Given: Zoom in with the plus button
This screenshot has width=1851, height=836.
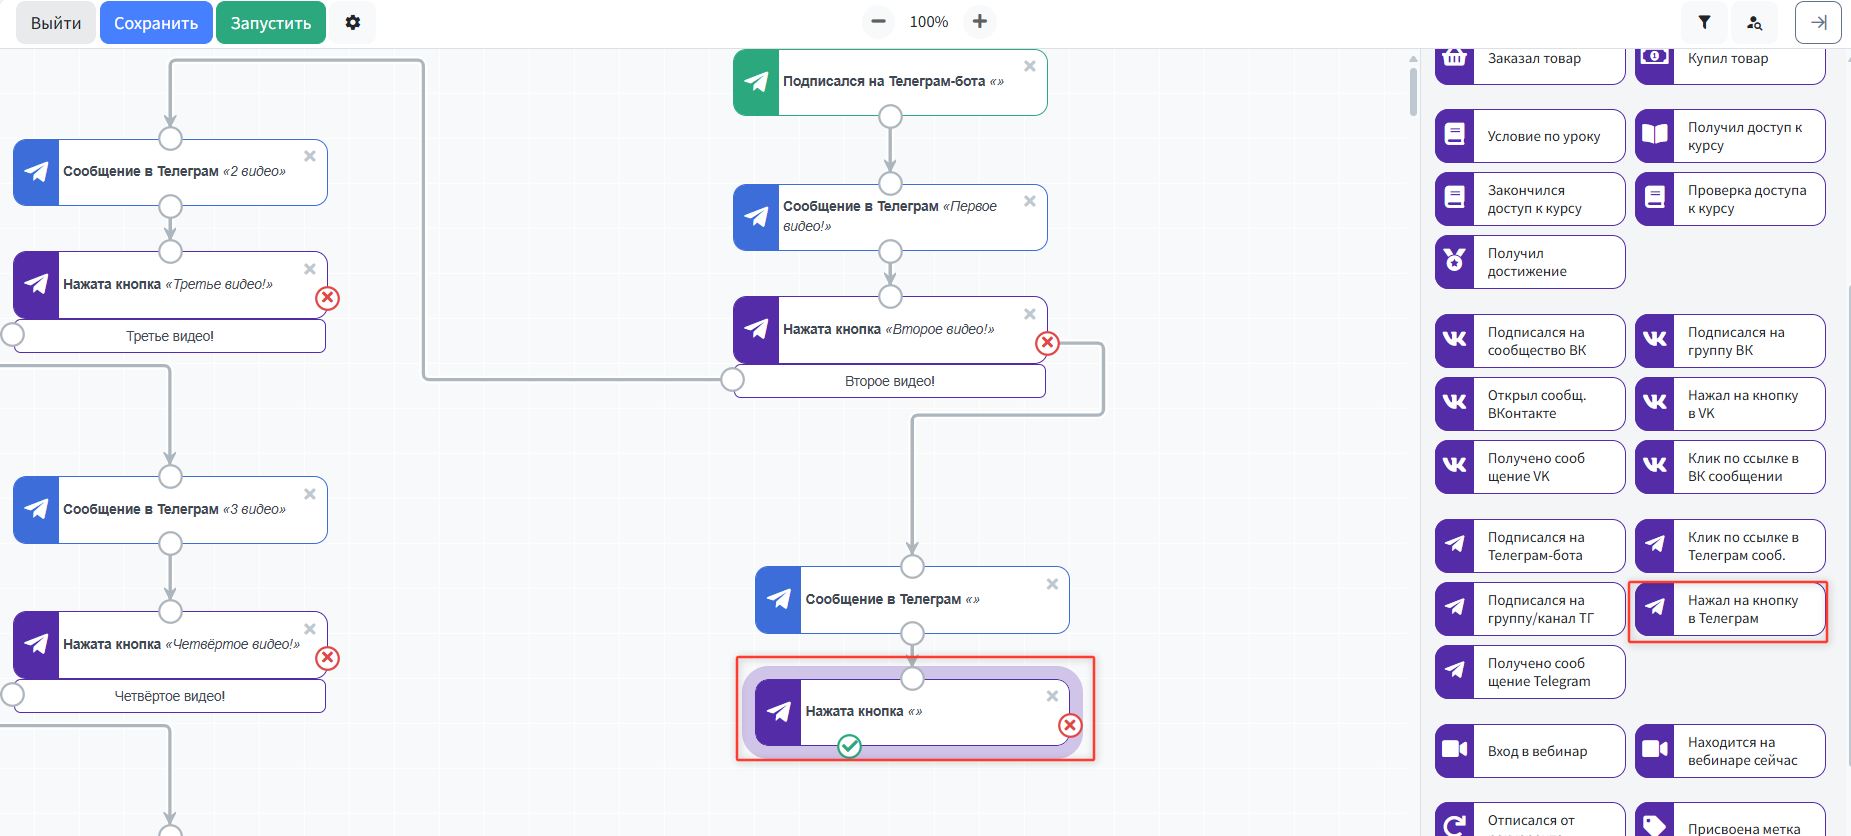Looking at the screenshot, I should [979, 22].
